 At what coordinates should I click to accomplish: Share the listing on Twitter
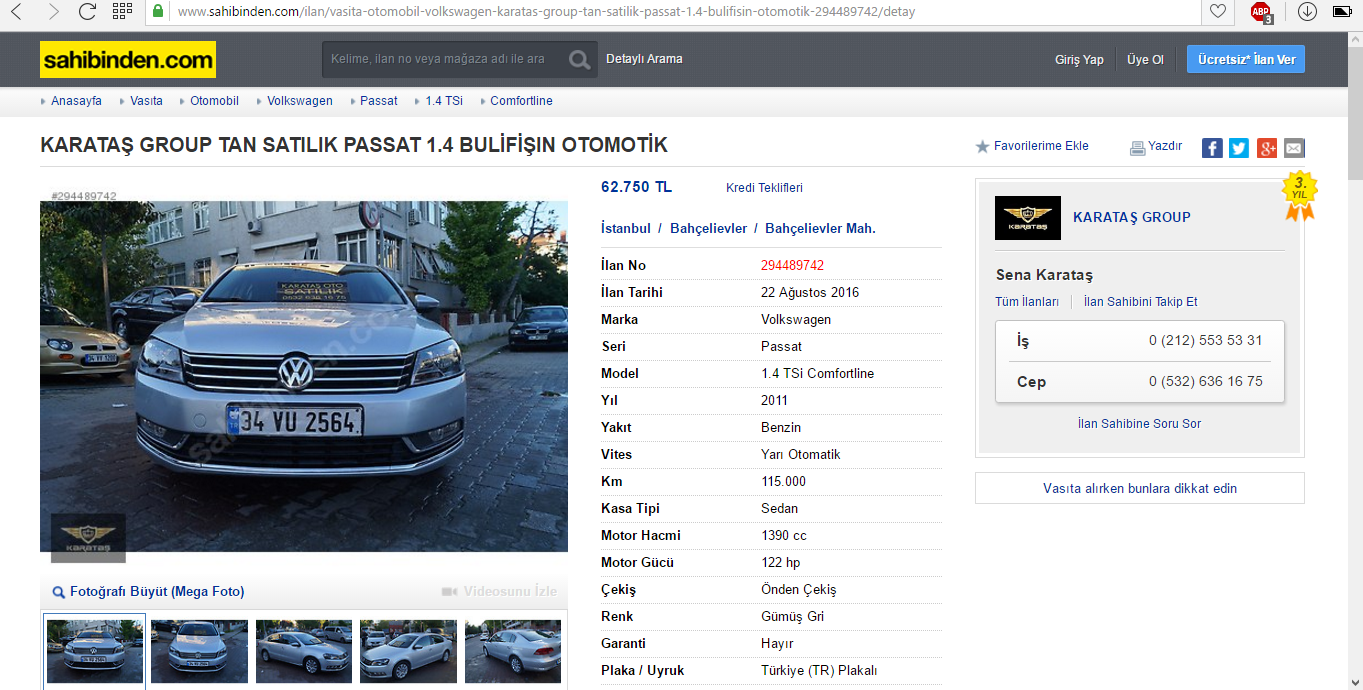pyautogui.click(x=1239, y=148)
